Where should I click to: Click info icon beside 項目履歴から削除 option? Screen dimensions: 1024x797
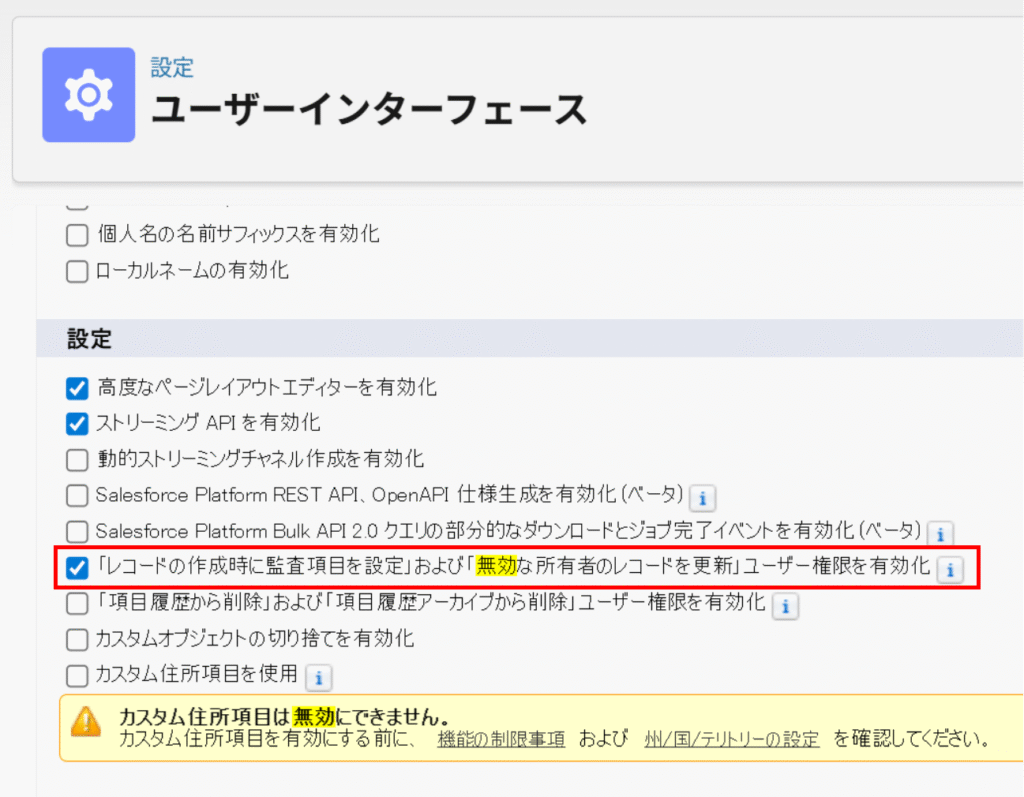785,606
